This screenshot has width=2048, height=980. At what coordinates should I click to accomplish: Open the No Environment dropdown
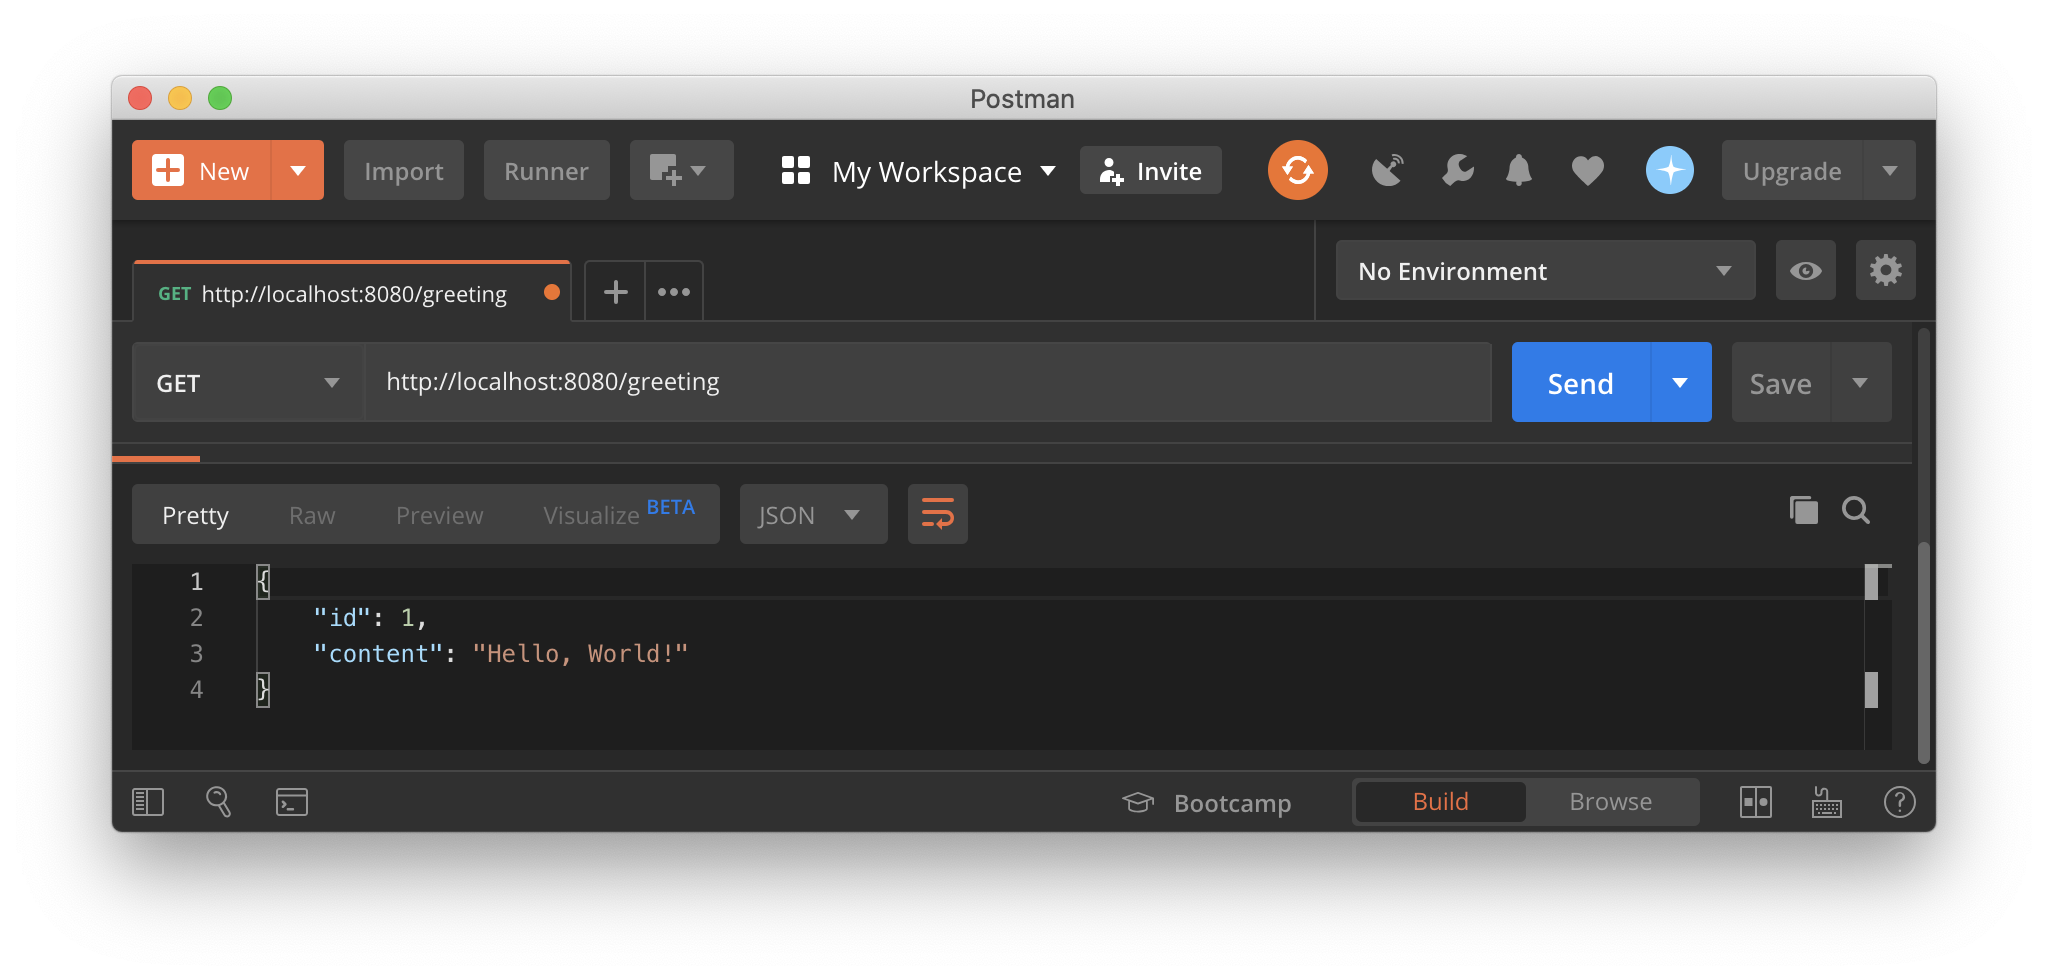pos(1545,271)
